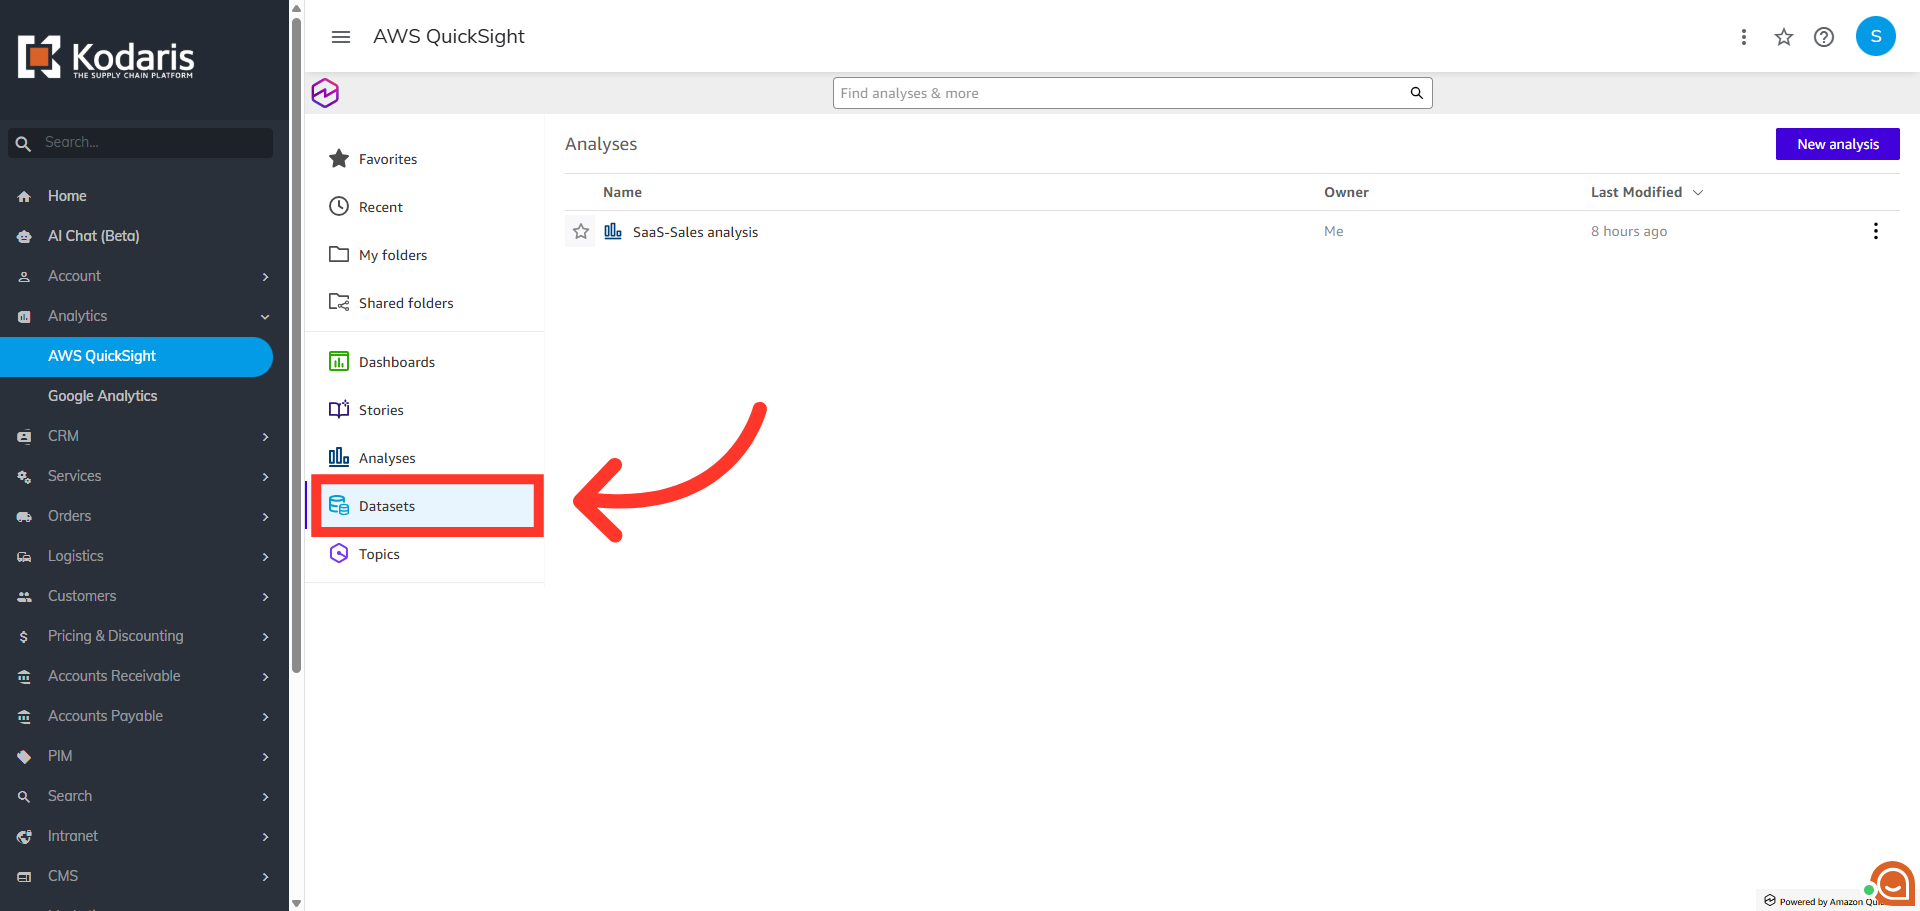Image resolution: width=1920 pixels, height=911 pixels.
Task: Expand the CRM menu chevron
Action: tap(265, 437)
